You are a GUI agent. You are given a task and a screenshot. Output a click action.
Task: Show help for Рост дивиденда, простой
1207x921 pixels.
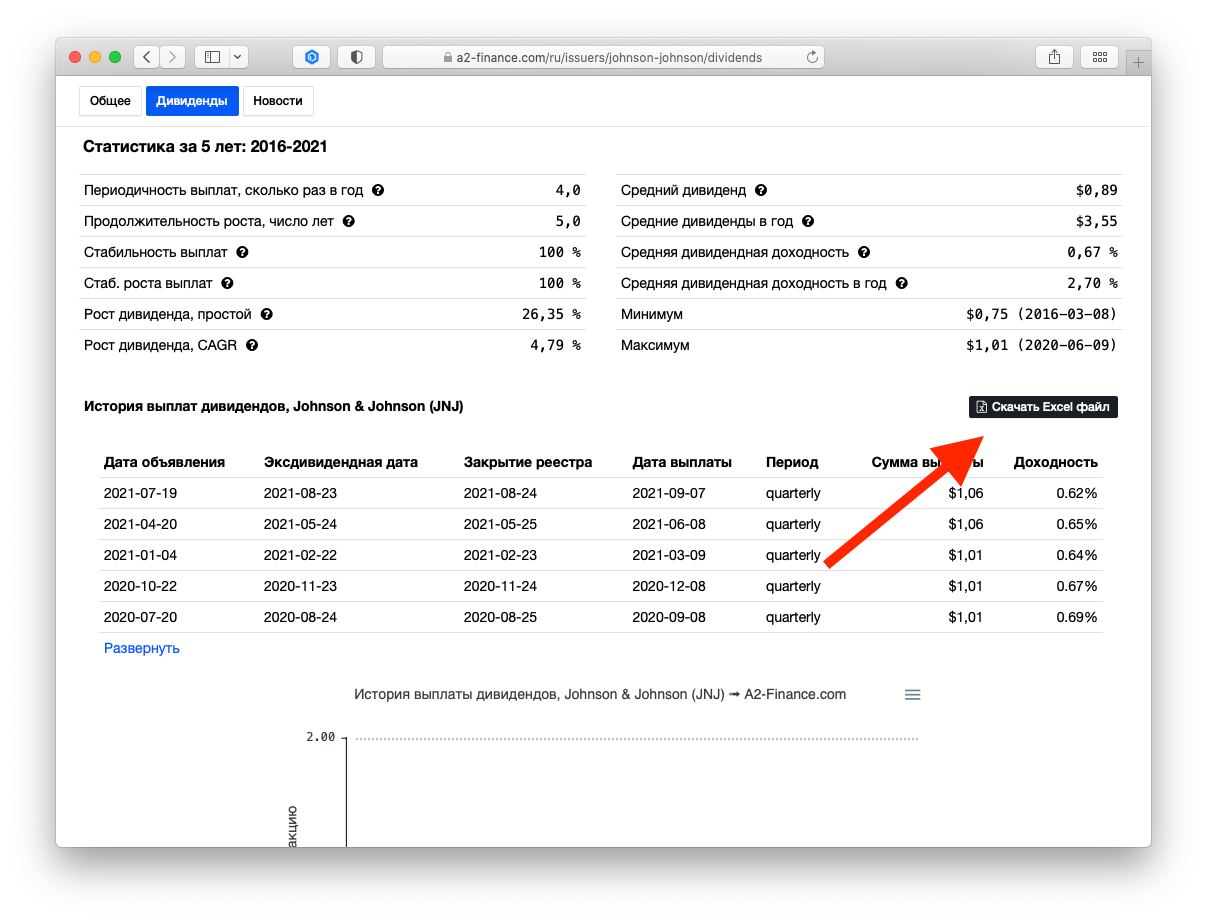266,314
